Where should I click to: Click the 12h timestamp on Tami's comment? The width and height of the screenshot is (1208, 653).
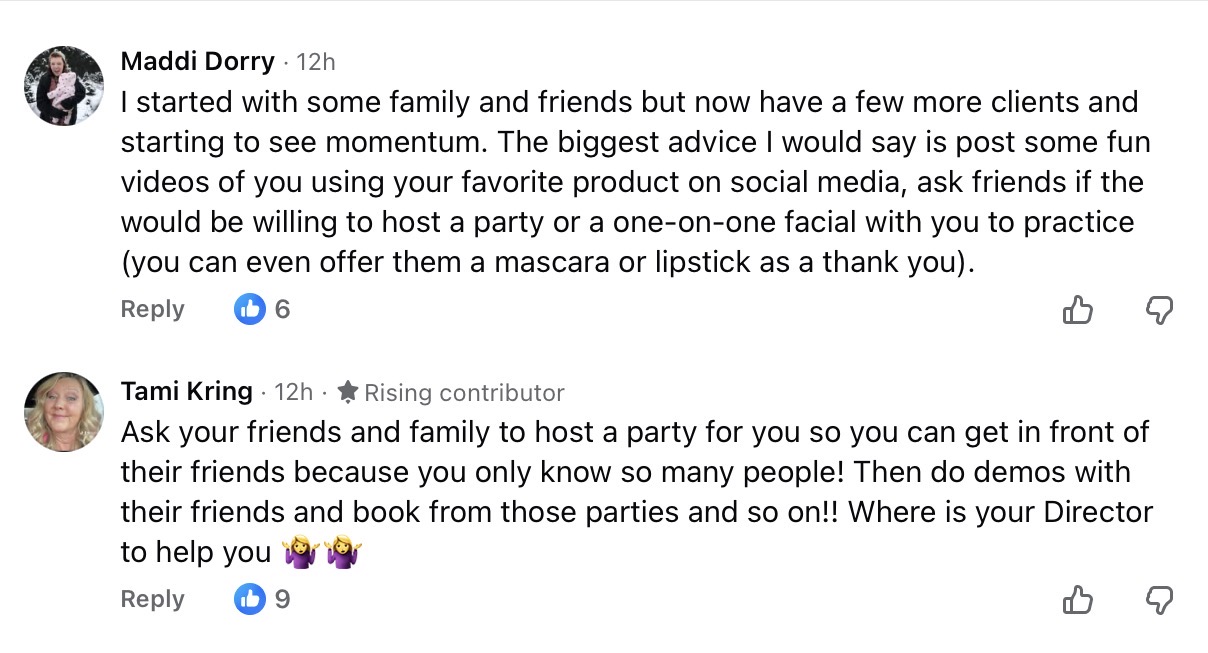294,392
